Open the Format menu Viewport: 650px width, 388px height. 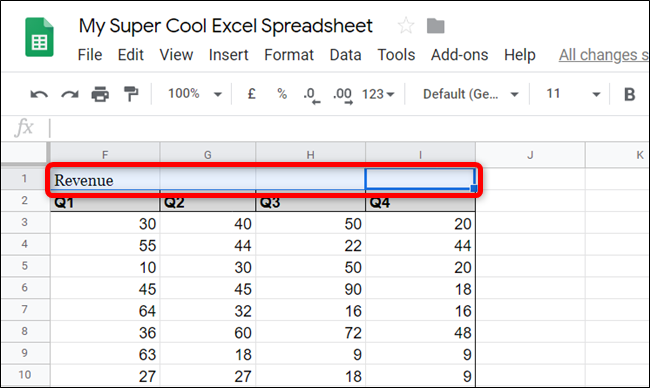click(289, 55)
